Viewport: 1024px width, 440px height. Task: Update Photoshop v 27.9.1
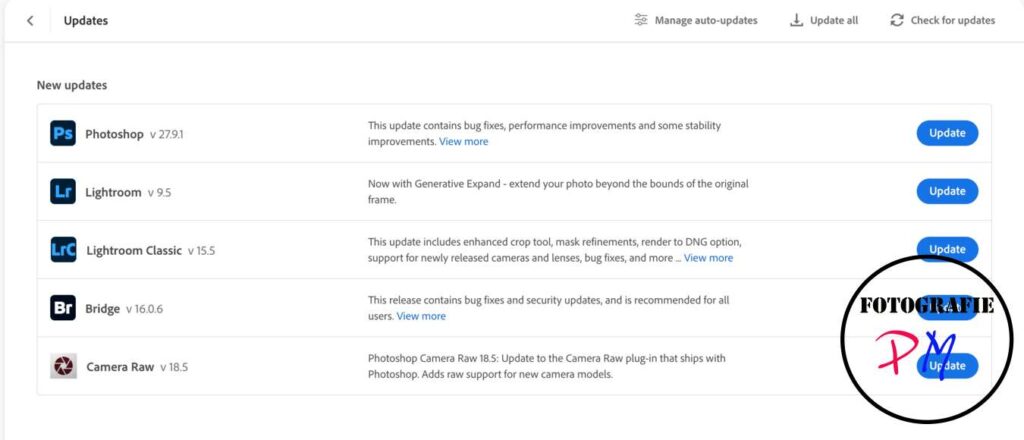947,133
